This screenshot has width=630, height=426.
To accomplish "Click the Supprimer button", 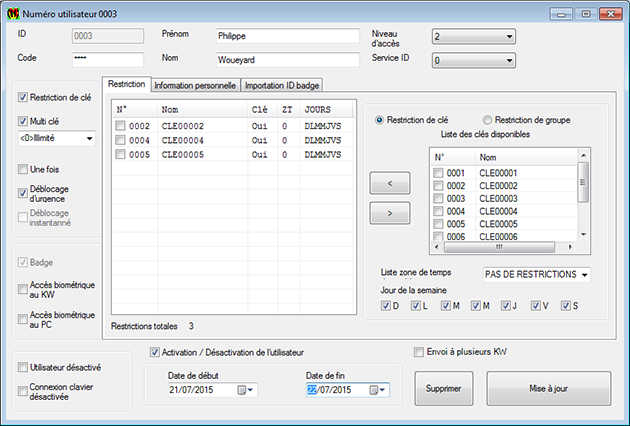I will coord(444,388).
